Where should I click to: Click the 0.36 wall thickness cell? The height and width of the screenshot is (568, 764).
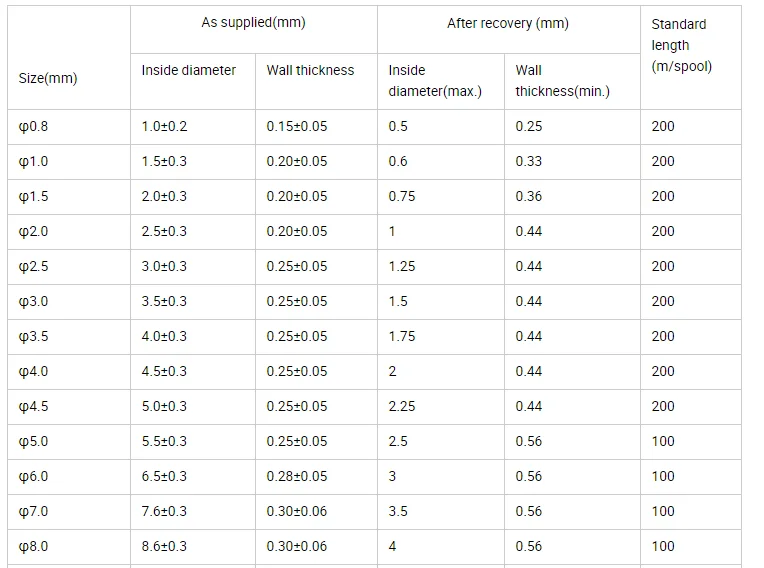coord(528,197)
